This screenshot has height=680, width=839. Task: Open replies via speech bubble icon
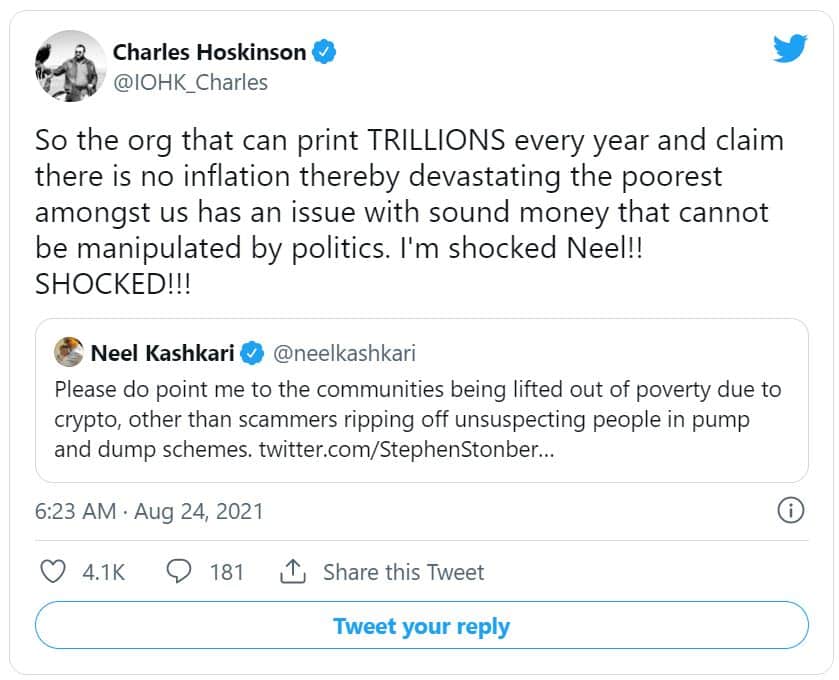click(178, 572)
